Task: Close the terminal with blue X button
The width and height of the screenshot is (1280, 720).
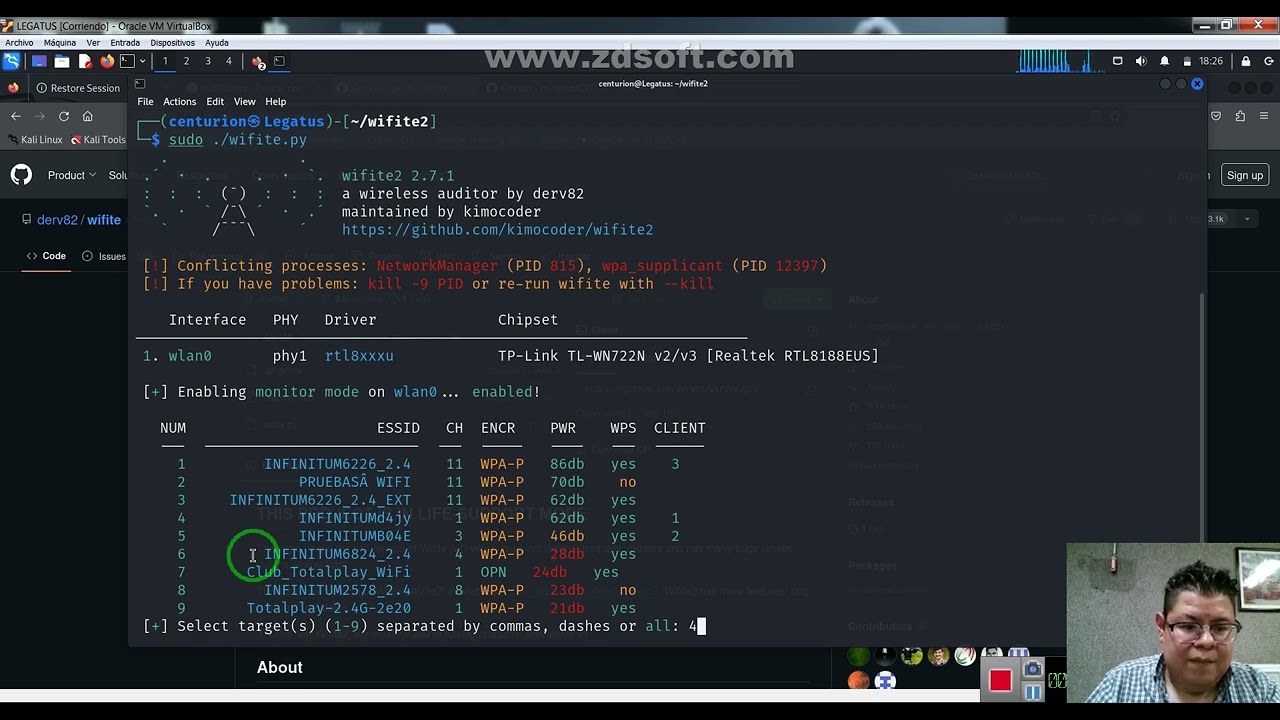Action: coord(1197,84)
